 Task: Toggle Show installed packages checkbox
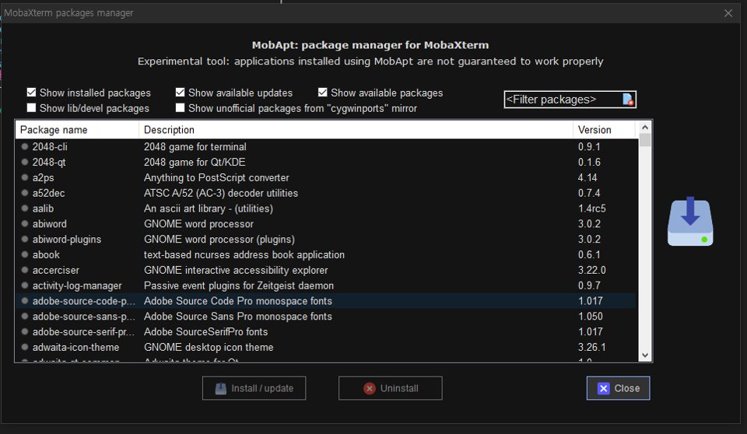(x=31, y=92)
